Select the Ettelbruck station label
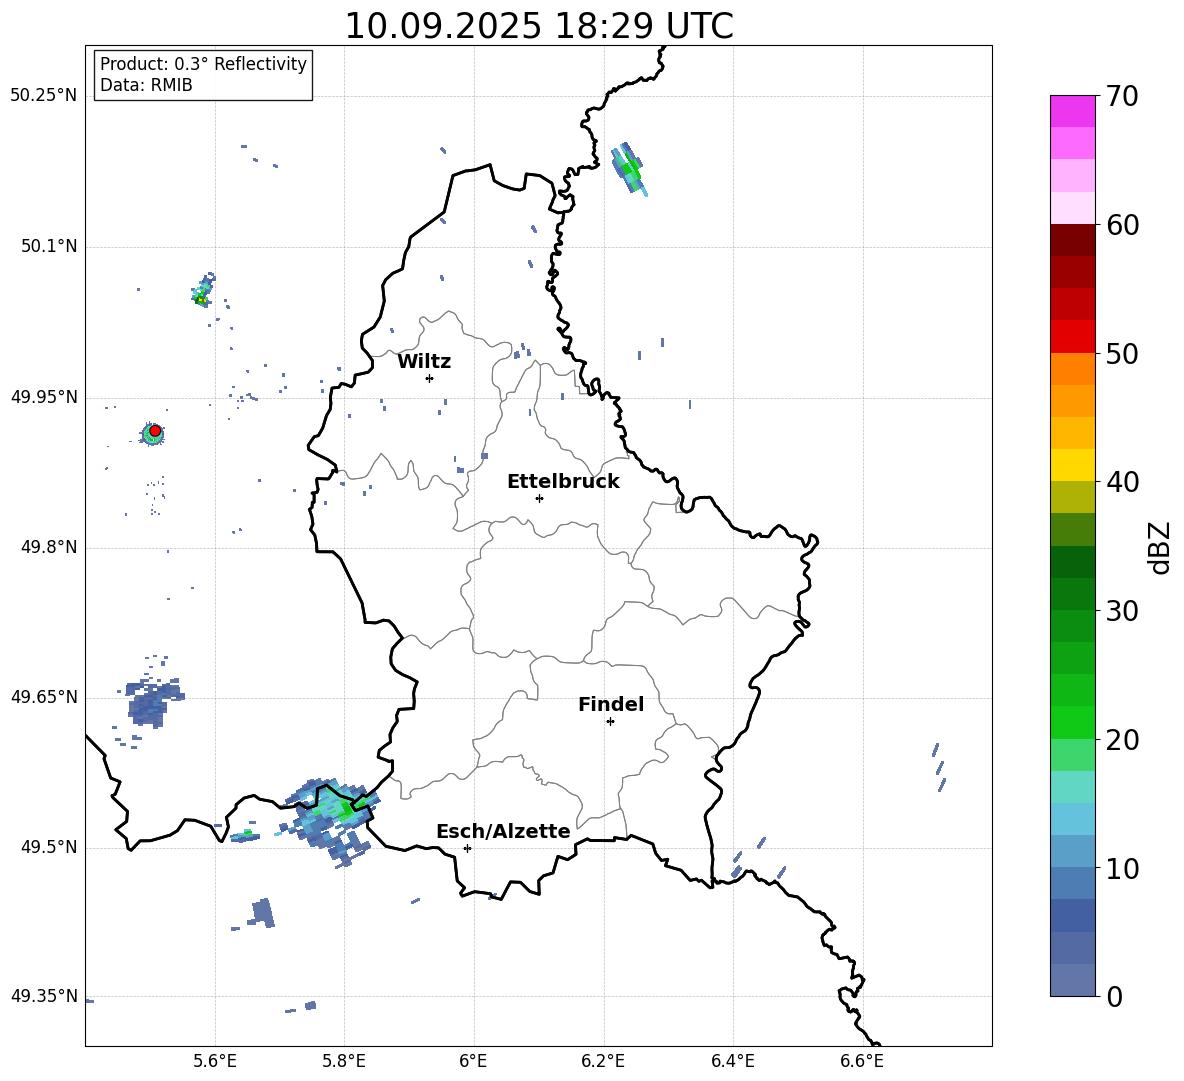This screenshot has height=1081, width=1184. pyautogui.click(x=563, y=482)
